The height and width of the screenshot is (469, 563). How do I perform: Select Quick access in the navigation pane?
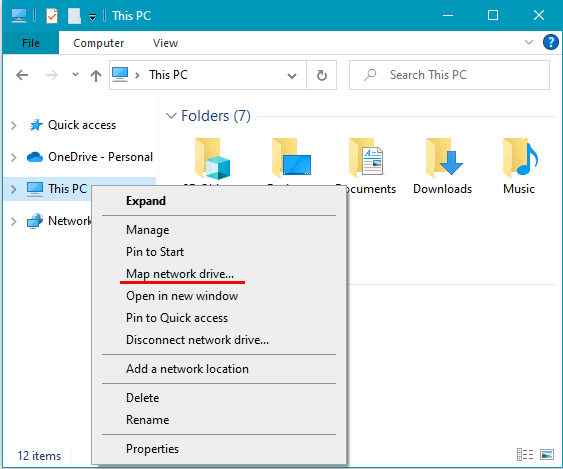pyautogui.click(x=82, y=125)
